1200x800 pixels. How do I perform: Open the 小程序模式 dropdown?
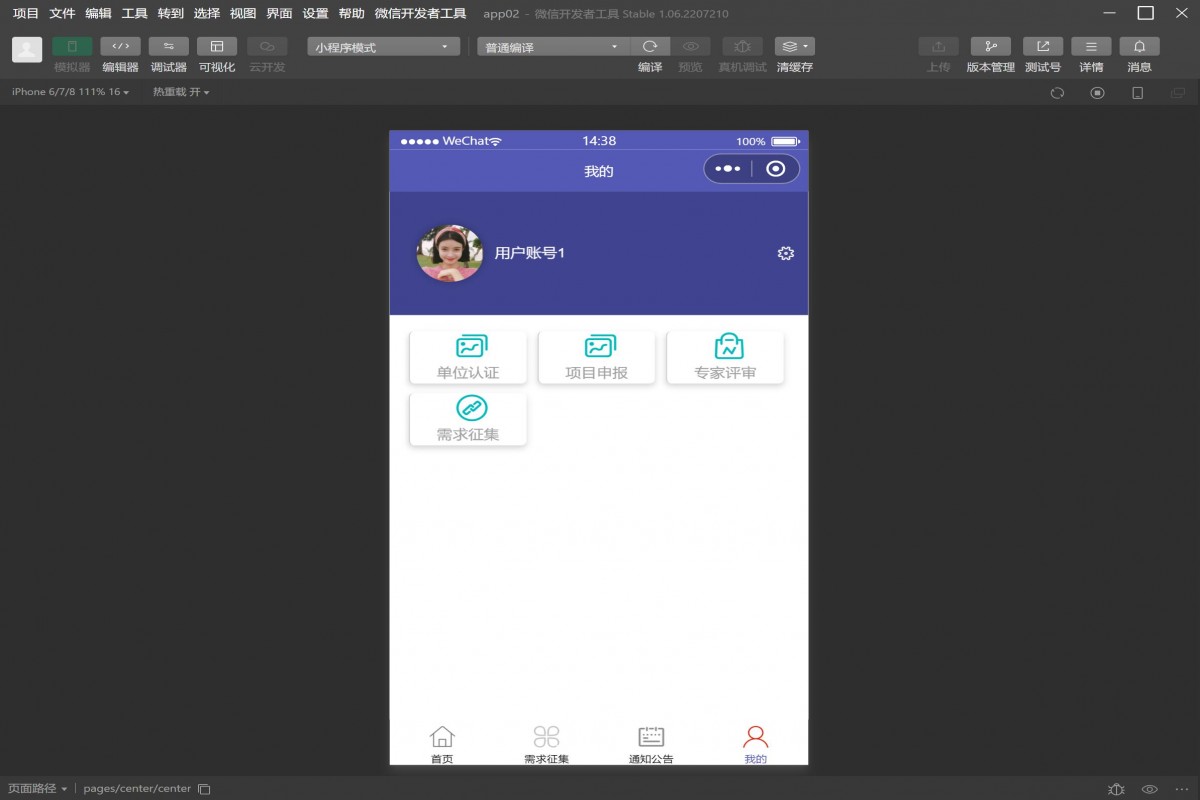coord(380,45)
